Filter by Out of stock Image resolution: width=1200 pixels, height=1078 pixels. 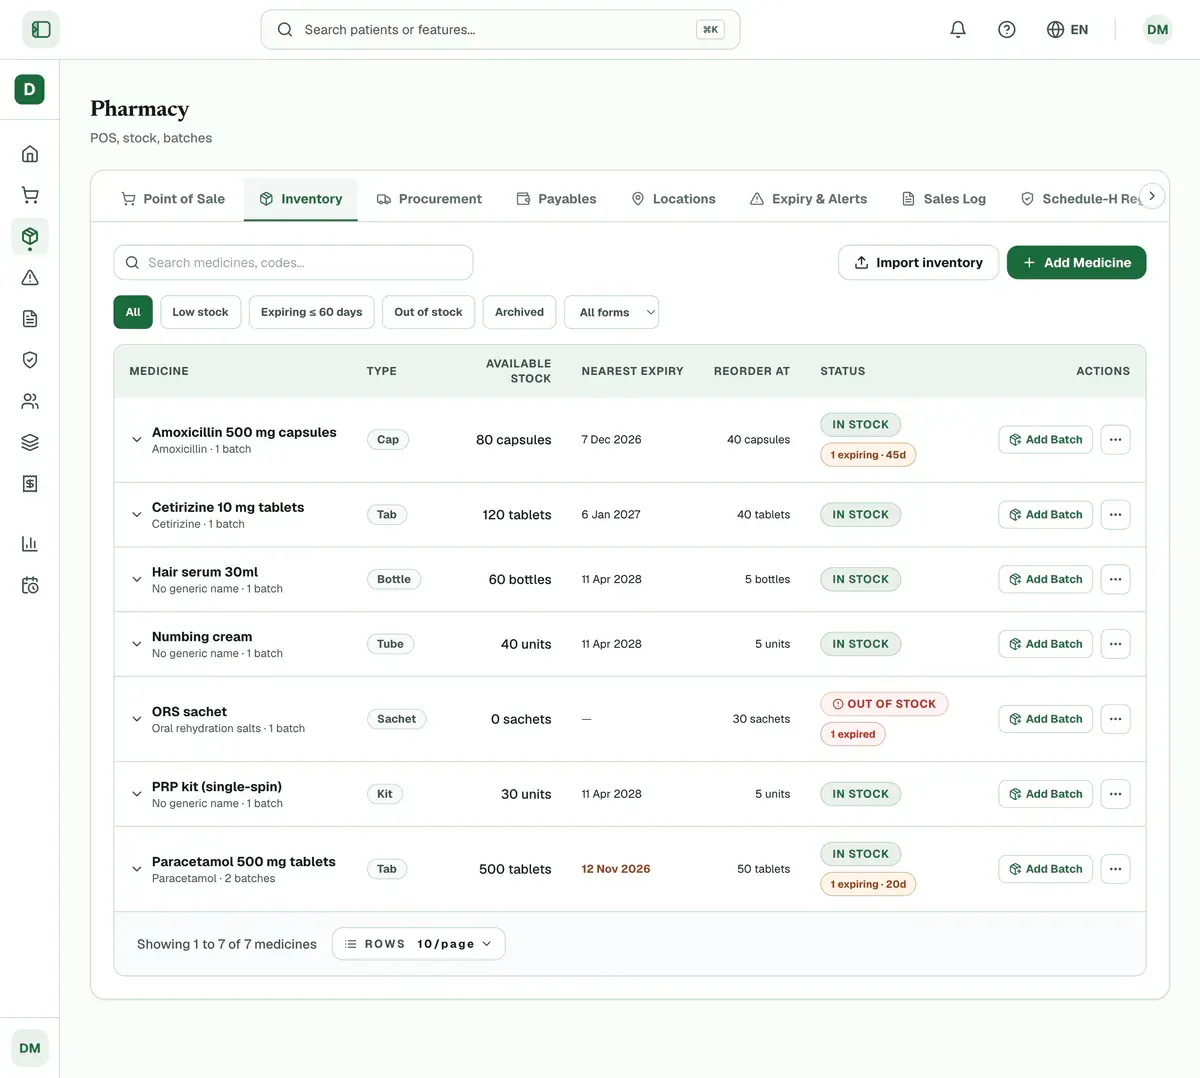coord(428,312)
